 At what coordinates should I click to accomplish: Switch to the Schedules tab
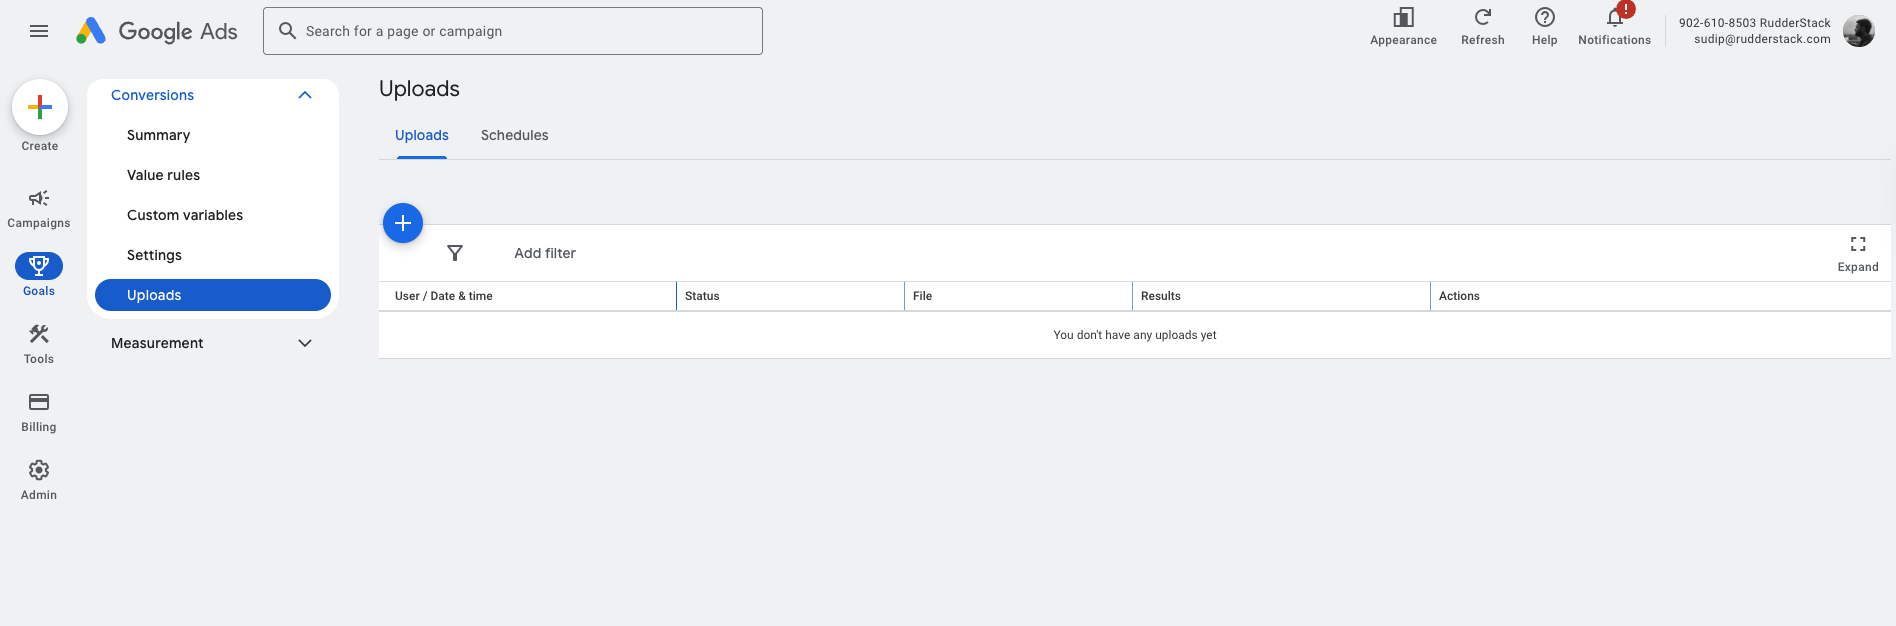click(x=514, y=135)
